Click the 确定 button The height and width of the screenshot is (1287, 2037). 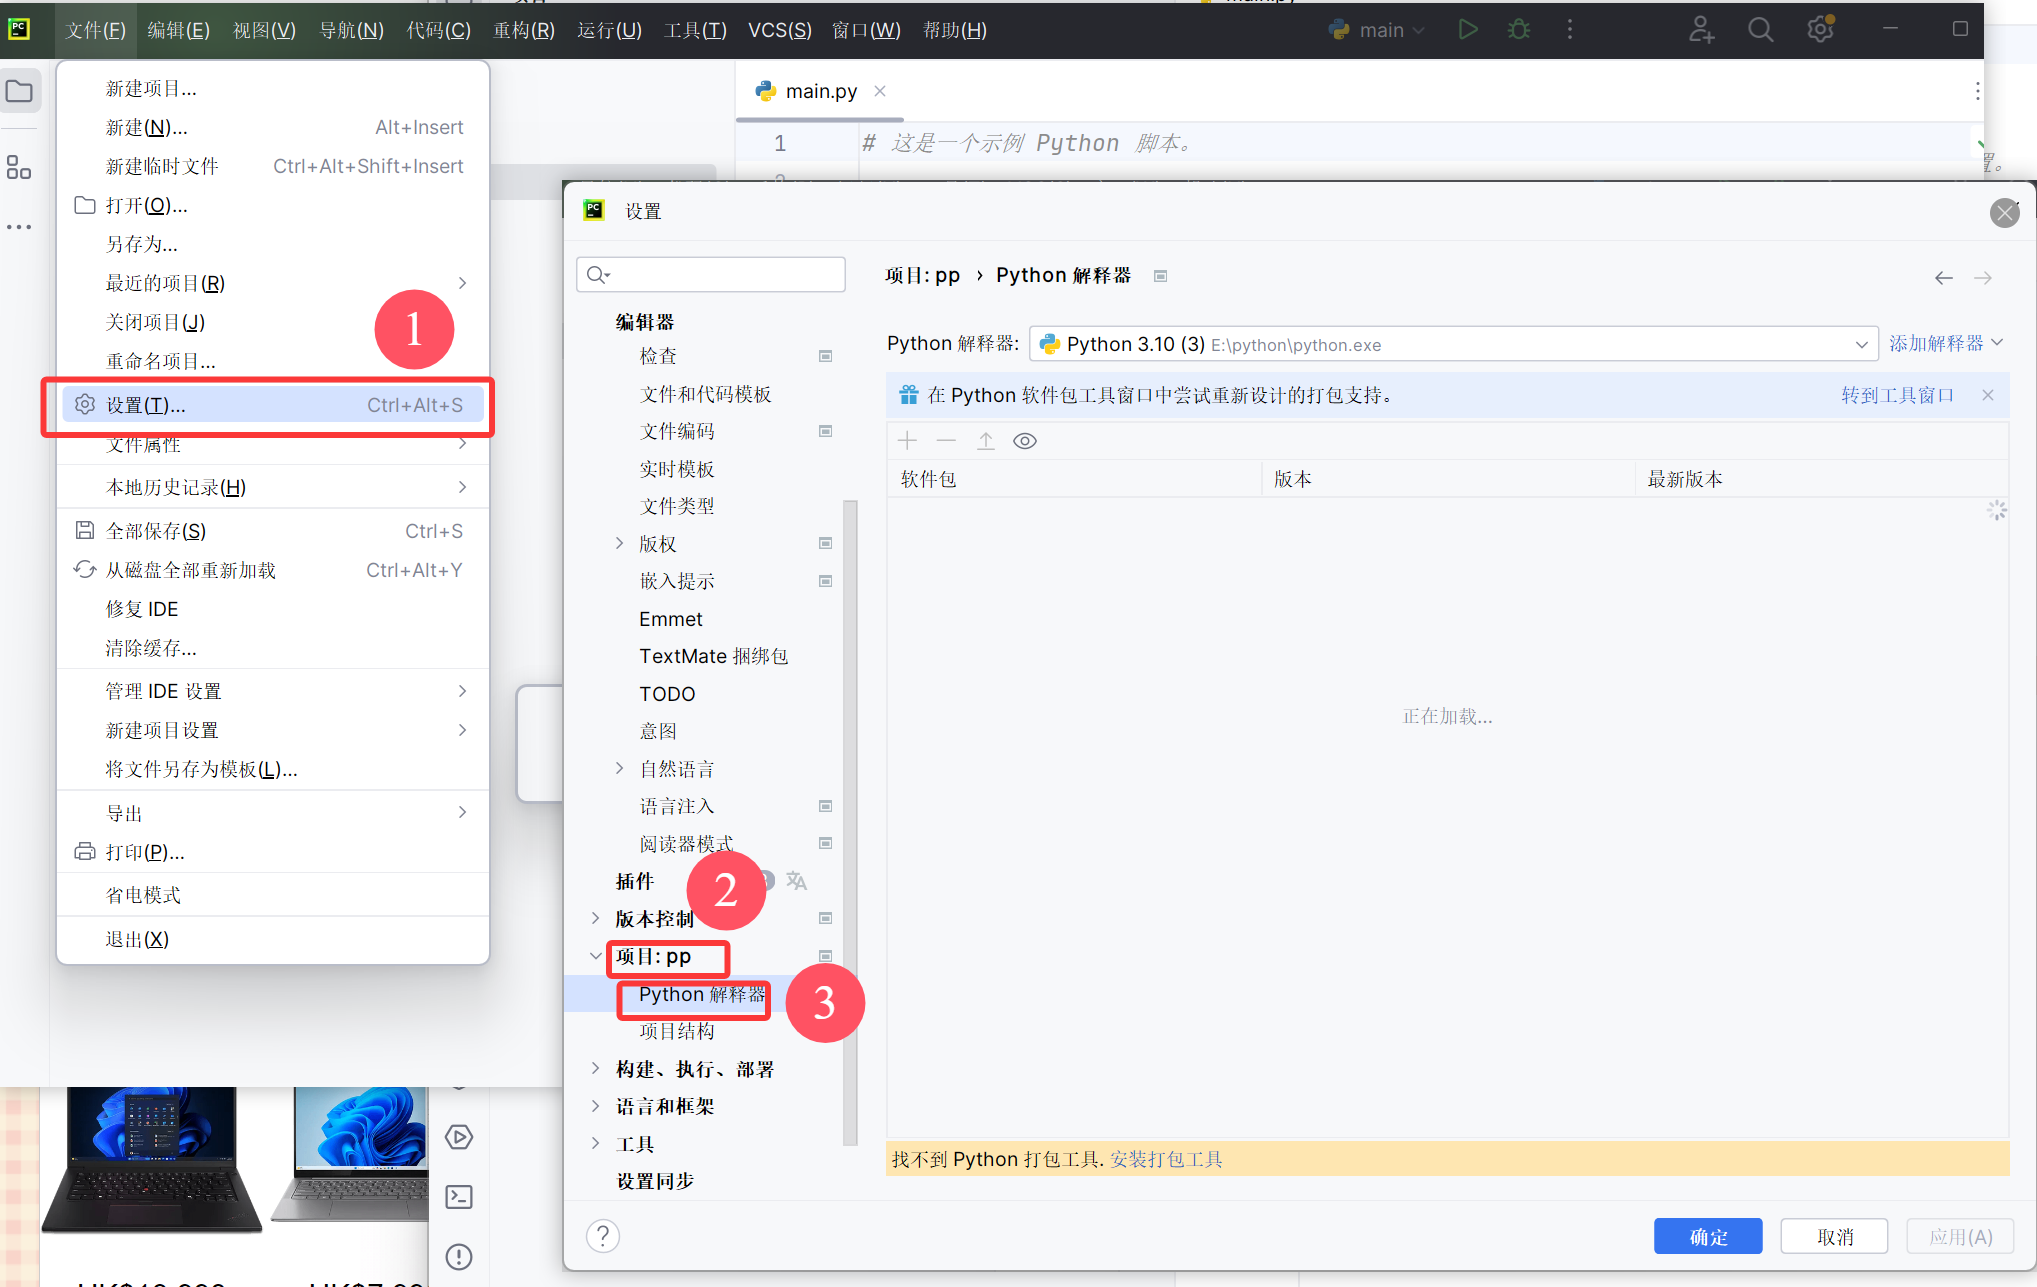tap(1708, 1237)
